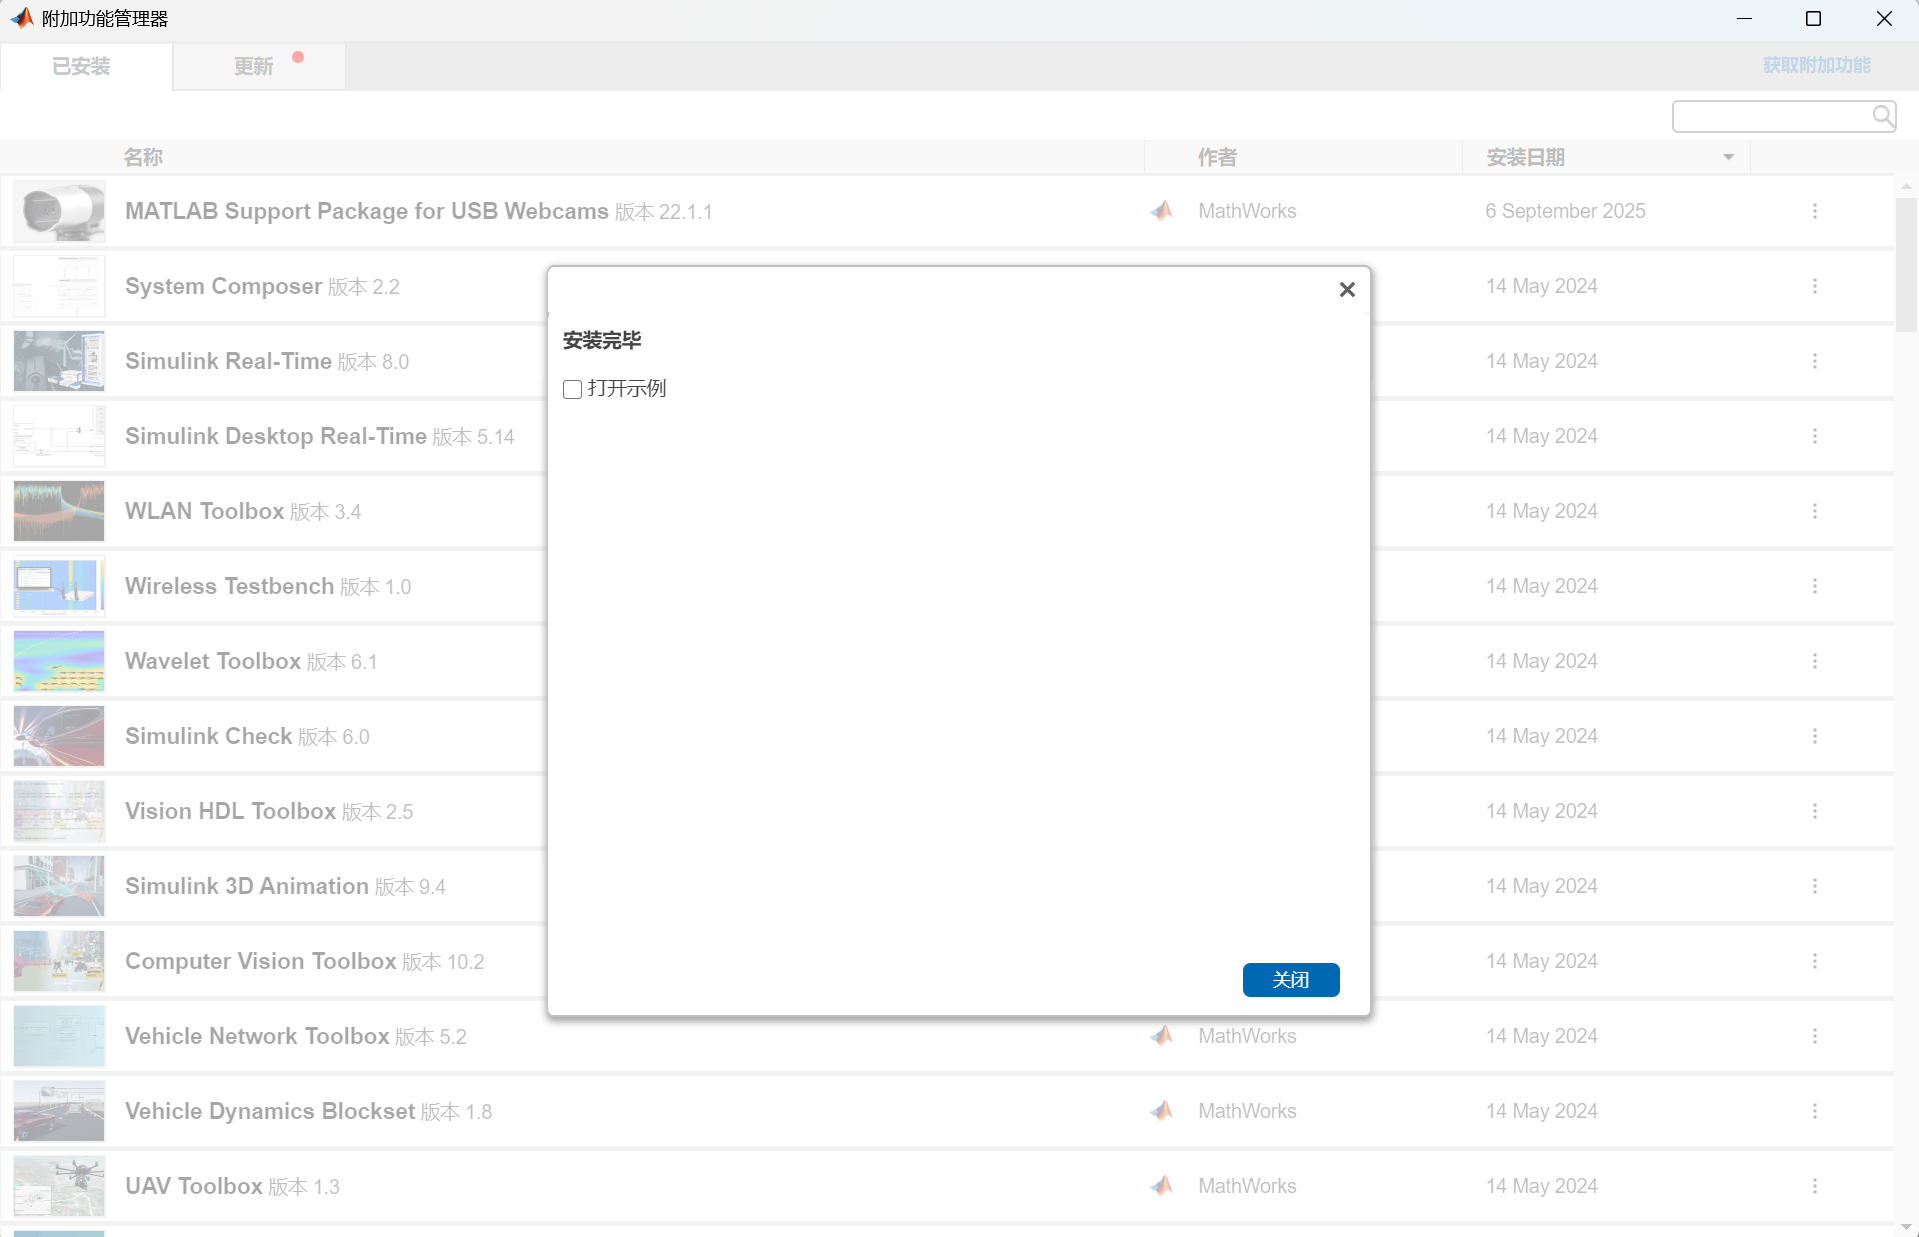
Task: Select the Simulink Check name
Action: pyautogui.click(x=208, y=736)
